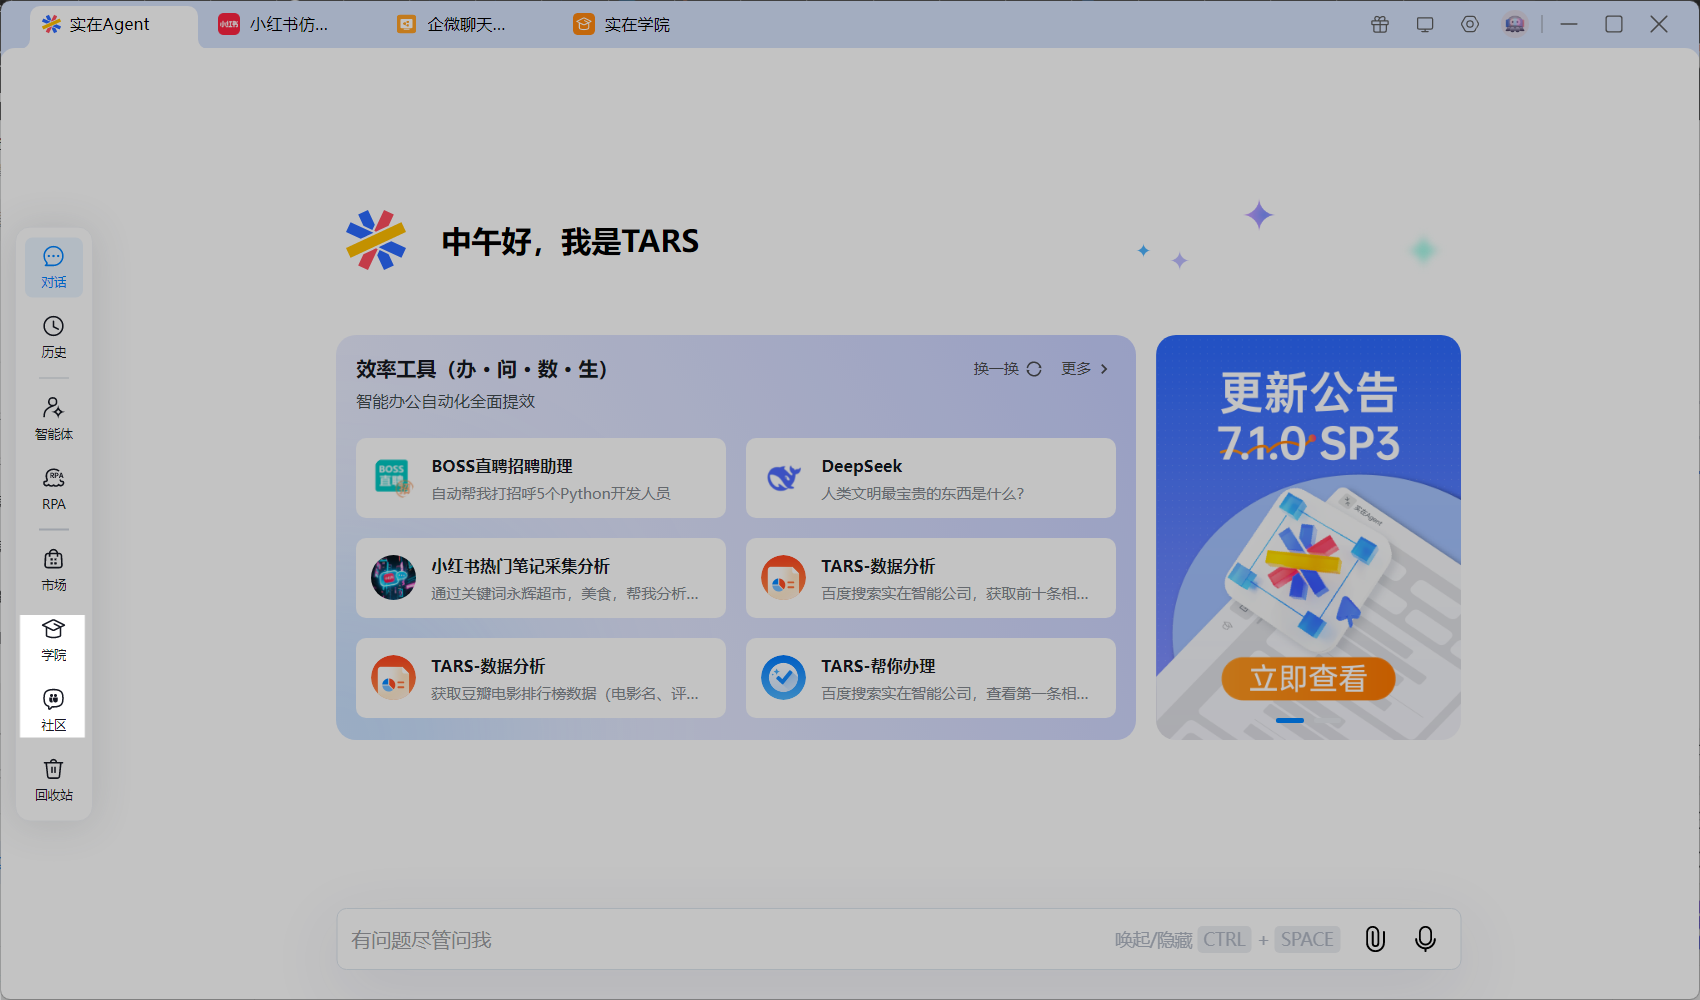Open the 回收站 recycle bin sidebar icon

coord(54,780)
